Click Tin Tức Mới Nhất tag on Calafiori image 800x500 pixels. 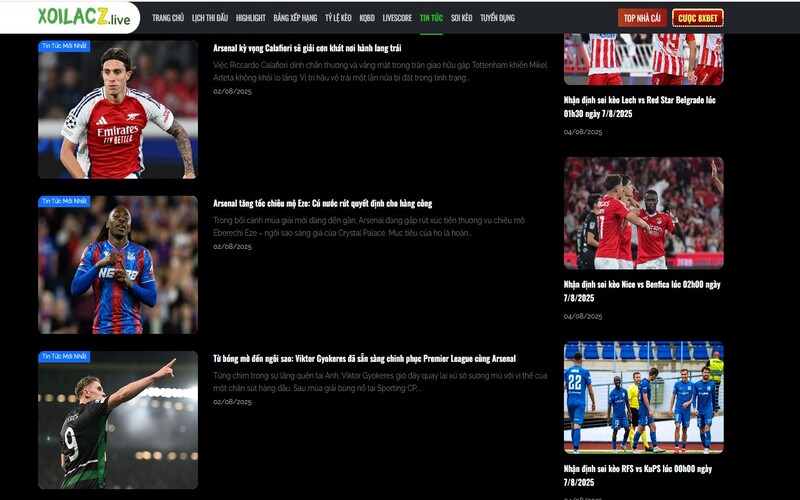coord(64,46)
